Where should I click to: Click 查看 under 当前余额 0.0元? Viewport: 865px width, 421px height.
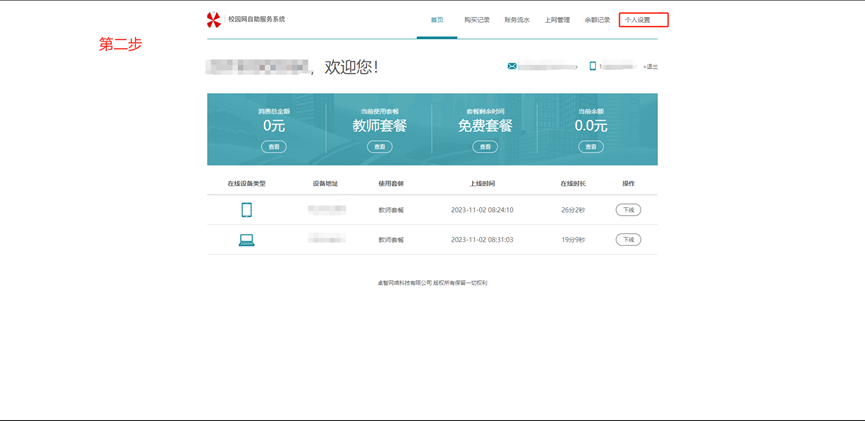point(591,147)
